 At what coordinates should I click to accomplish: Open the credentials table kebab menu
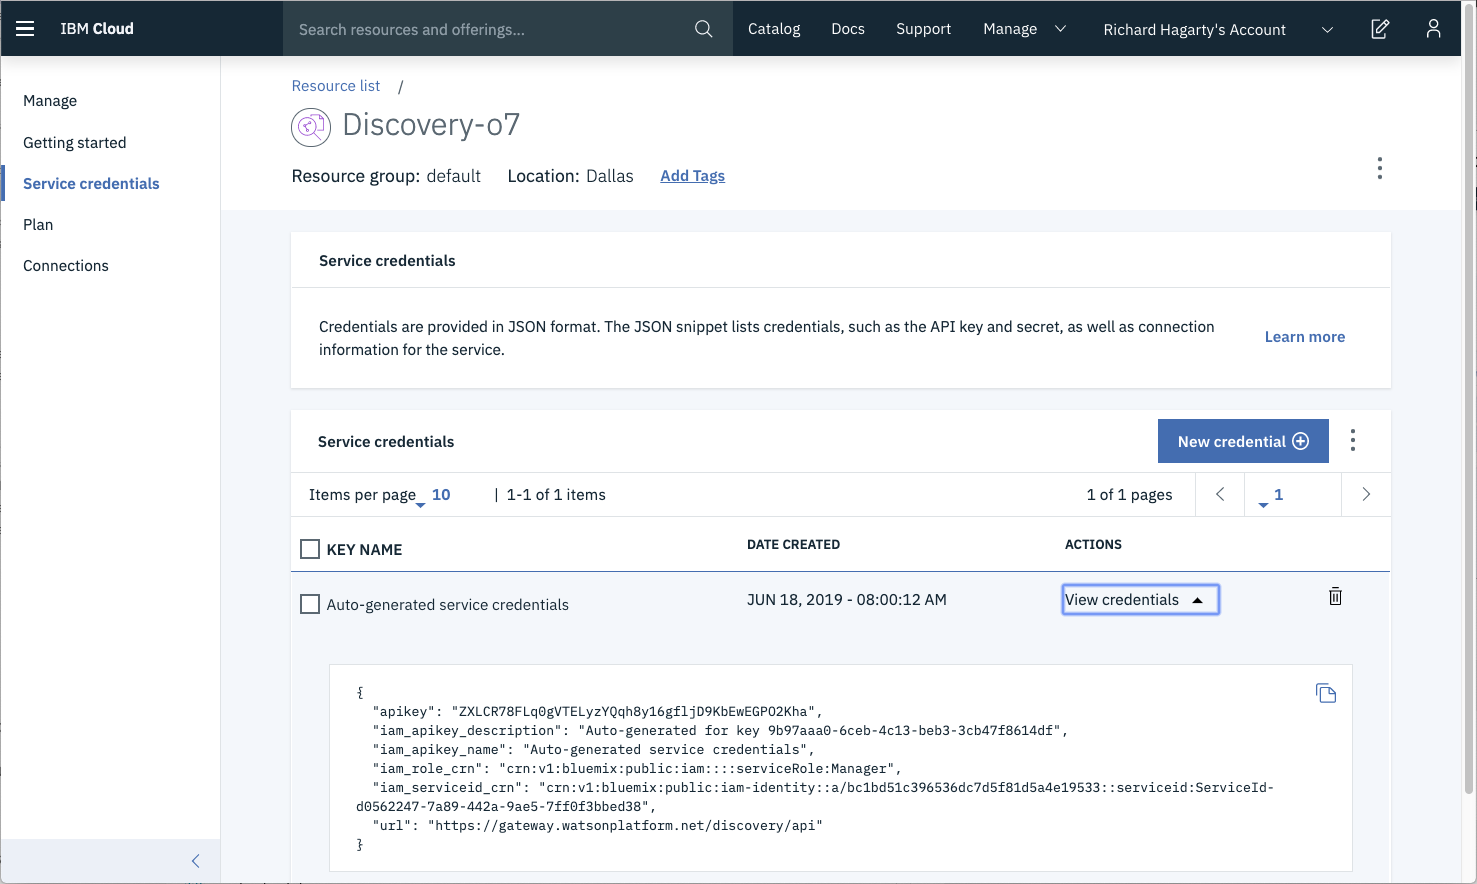coord(1353,441)
